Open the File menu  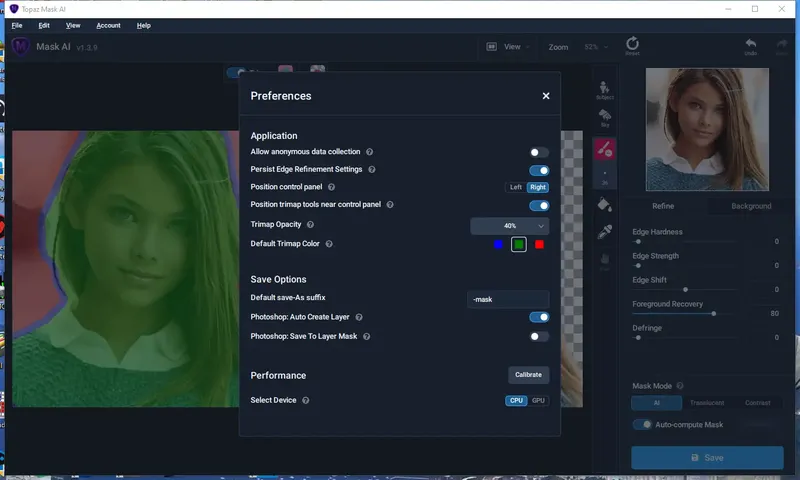pos(17,26)
